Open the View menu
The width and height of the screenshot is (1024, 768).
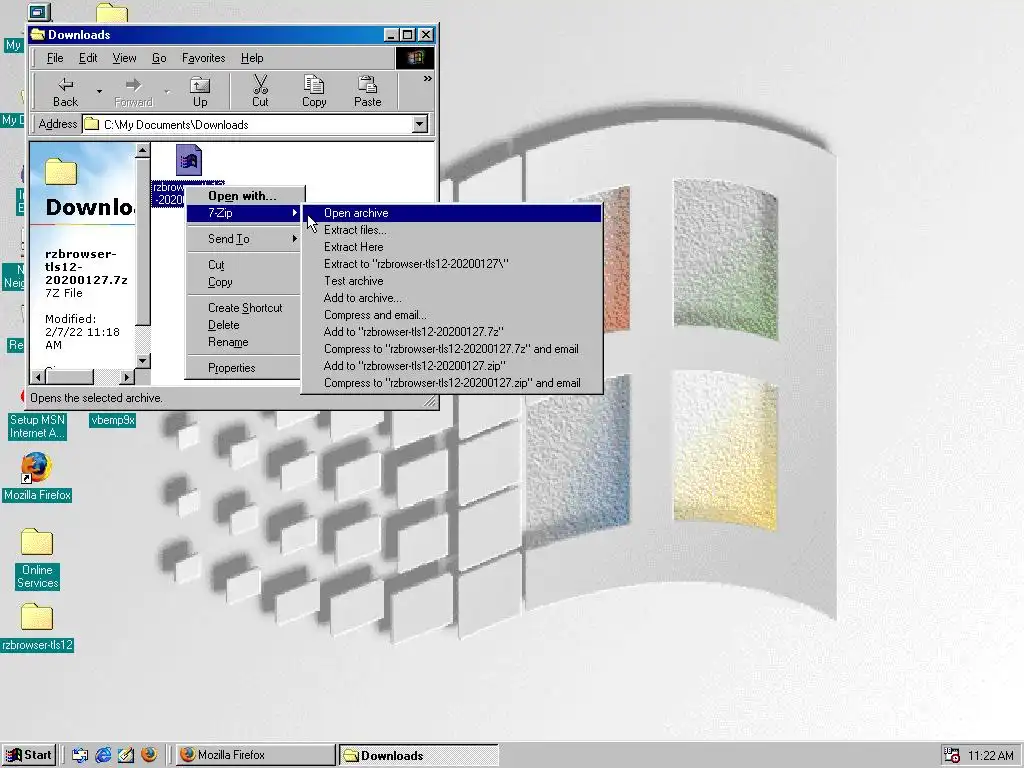(124, 58)
